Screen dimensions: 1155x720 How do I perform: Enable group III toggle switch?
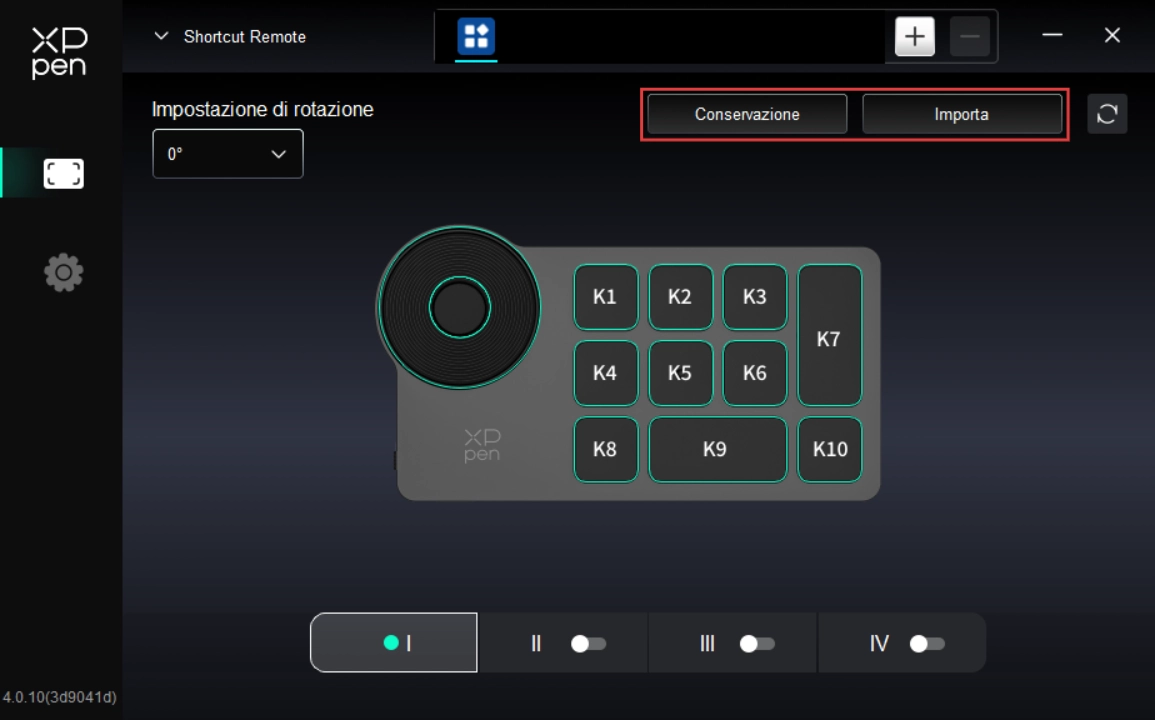pyautogui.click(x=757, y=644)
